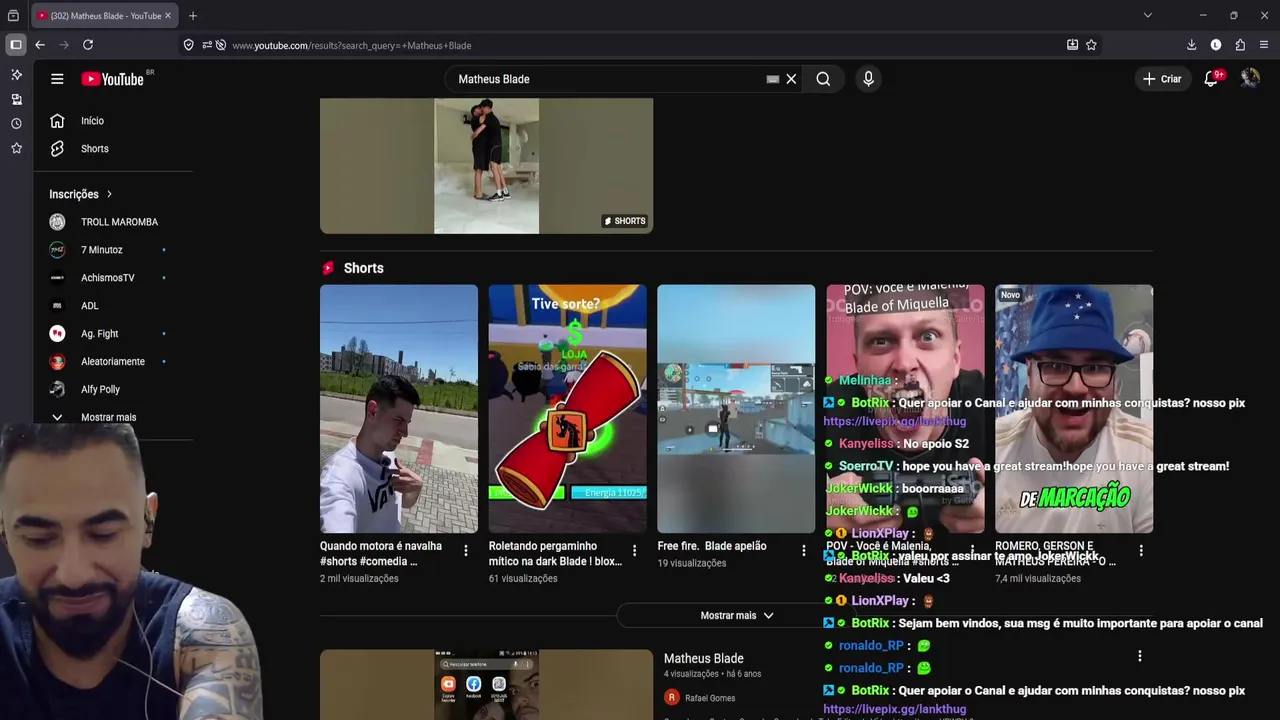Toggle the browser sidebar button
Viewport: 1280px width, 720px height.
(x=16, y=45)
